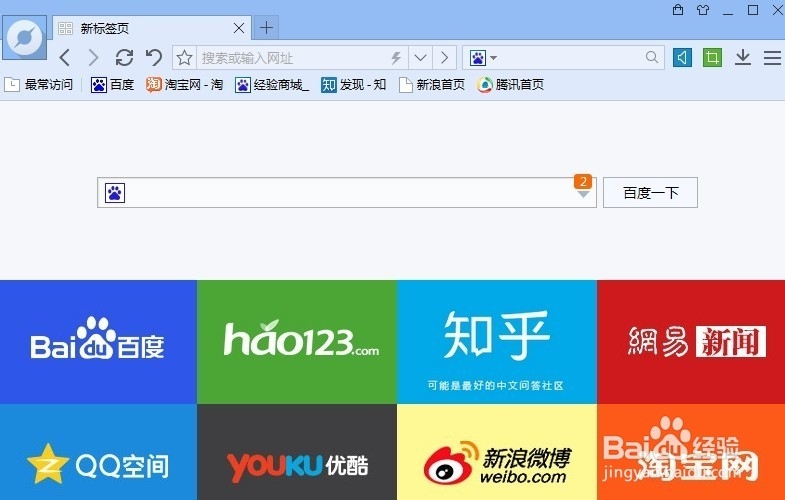The width and height of the screenshot is (785, 500).
Task: Open the downloads icon
Action: click(743, 57)
